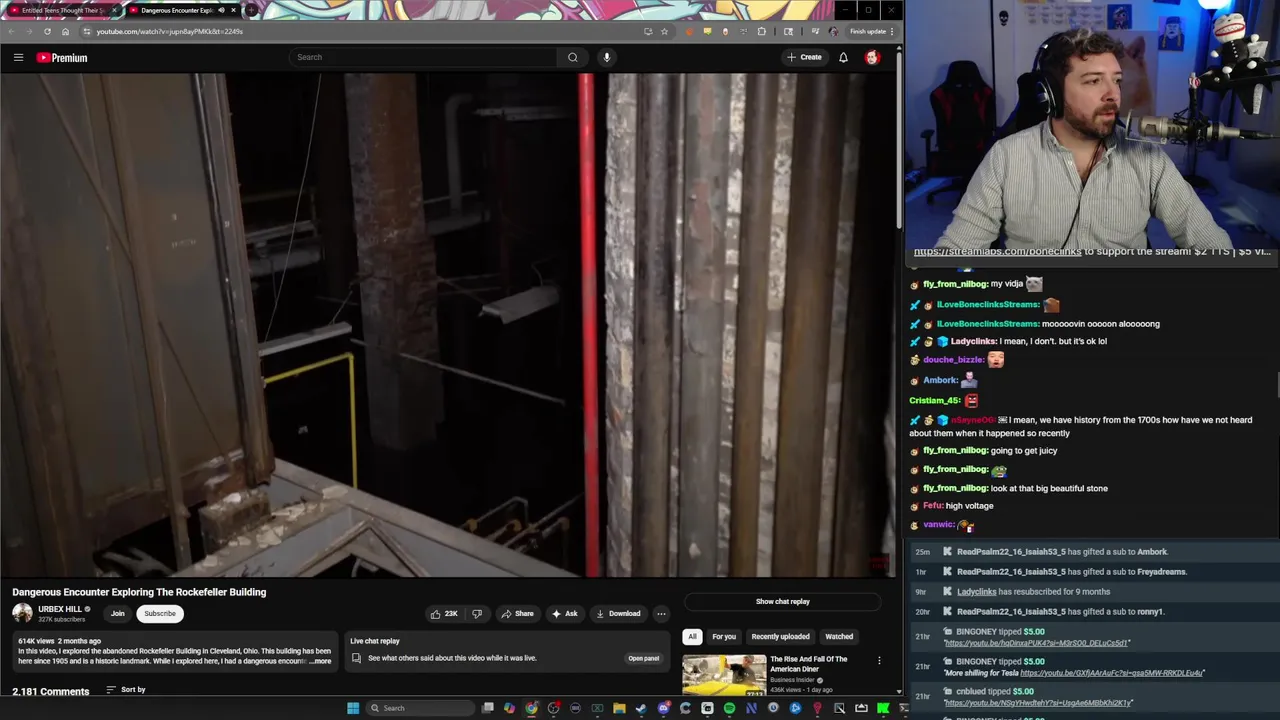Open the streamlabs.com/boneclinks link
The image size is (1280, 720).
tap(997, 252)
